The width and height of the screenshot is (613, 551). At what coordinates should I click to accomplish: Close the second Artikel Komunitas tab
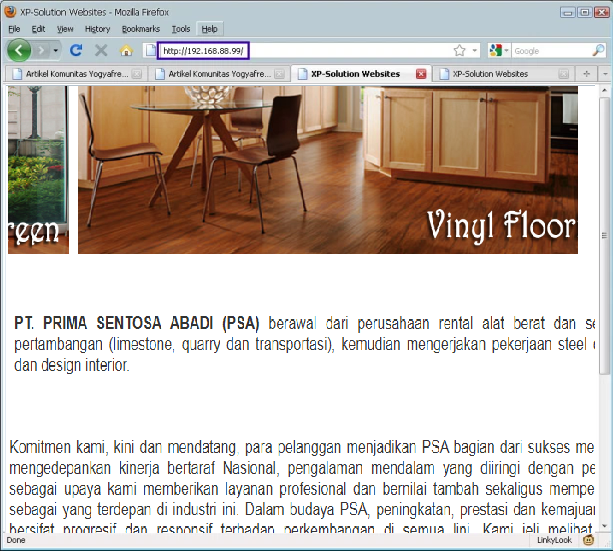tap(279, 74)
